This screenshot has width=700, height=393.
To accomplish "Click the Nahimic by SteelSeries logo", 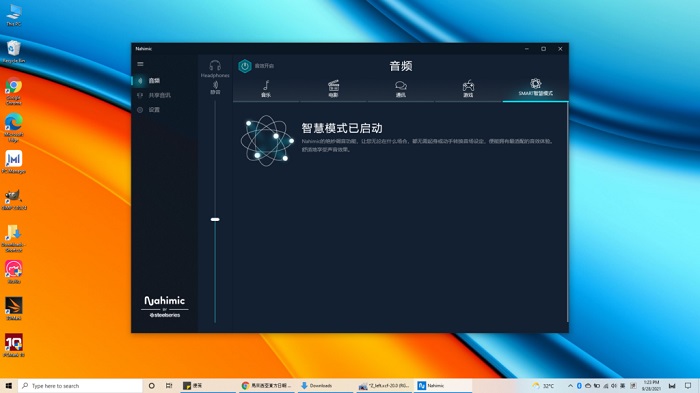I will (165, 306).
